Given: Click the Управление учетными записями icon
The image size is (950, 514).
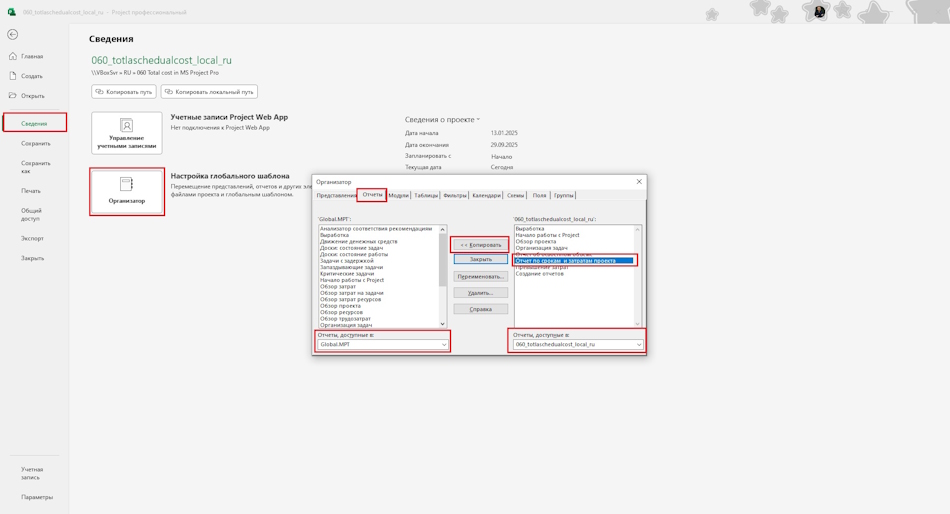Looking at the screenshot, I should click(x=127, y=125).
